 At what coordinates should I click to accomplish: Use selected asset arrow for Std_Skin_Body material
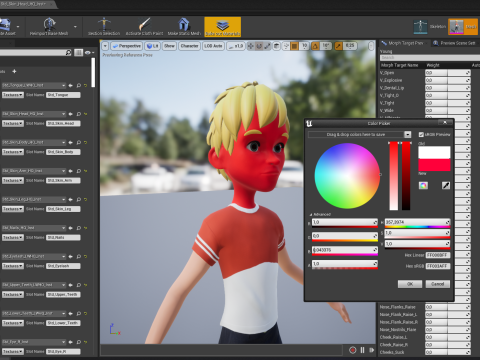point(71,142)
